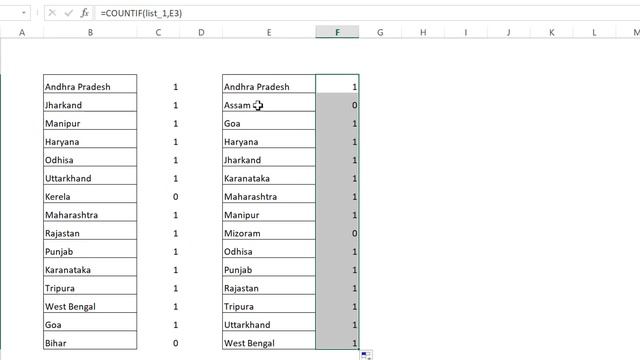Expand the Name Box dropdown arrow
Image resolution: width=640 pixels, height=360 pixels.
(x=24, y=13)
